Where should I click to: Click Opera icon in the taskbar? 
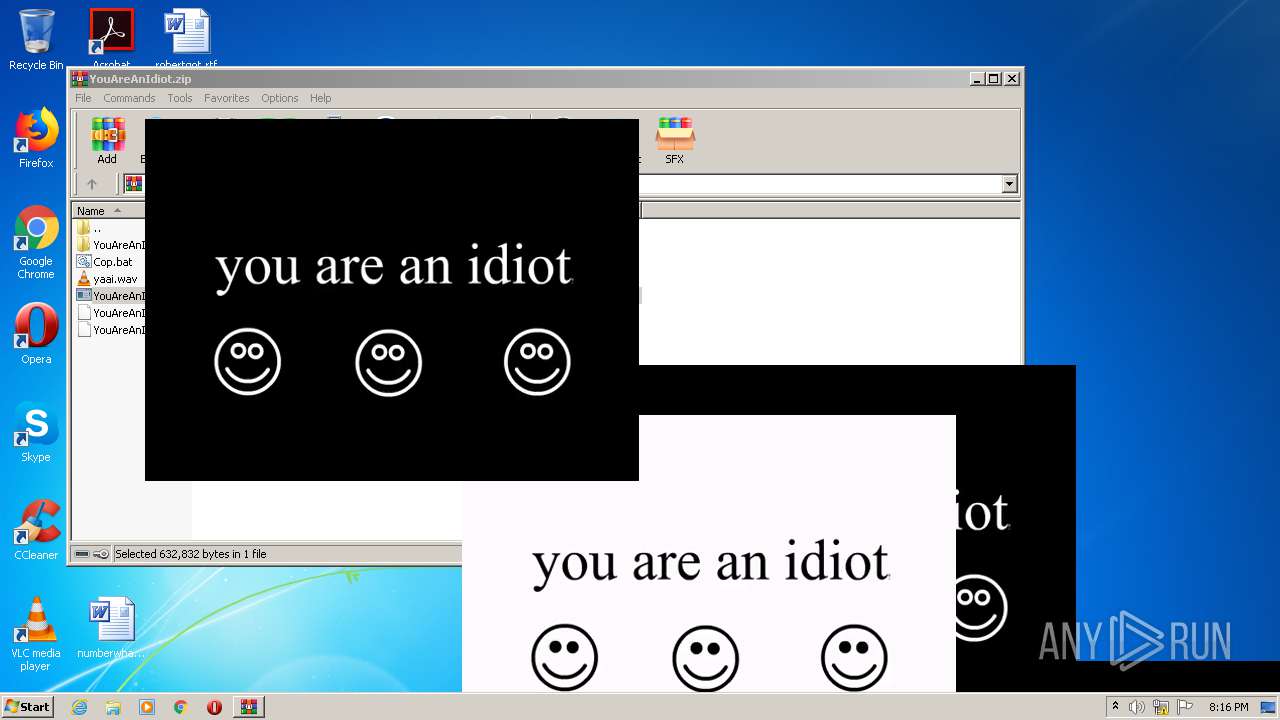[214, 707]
